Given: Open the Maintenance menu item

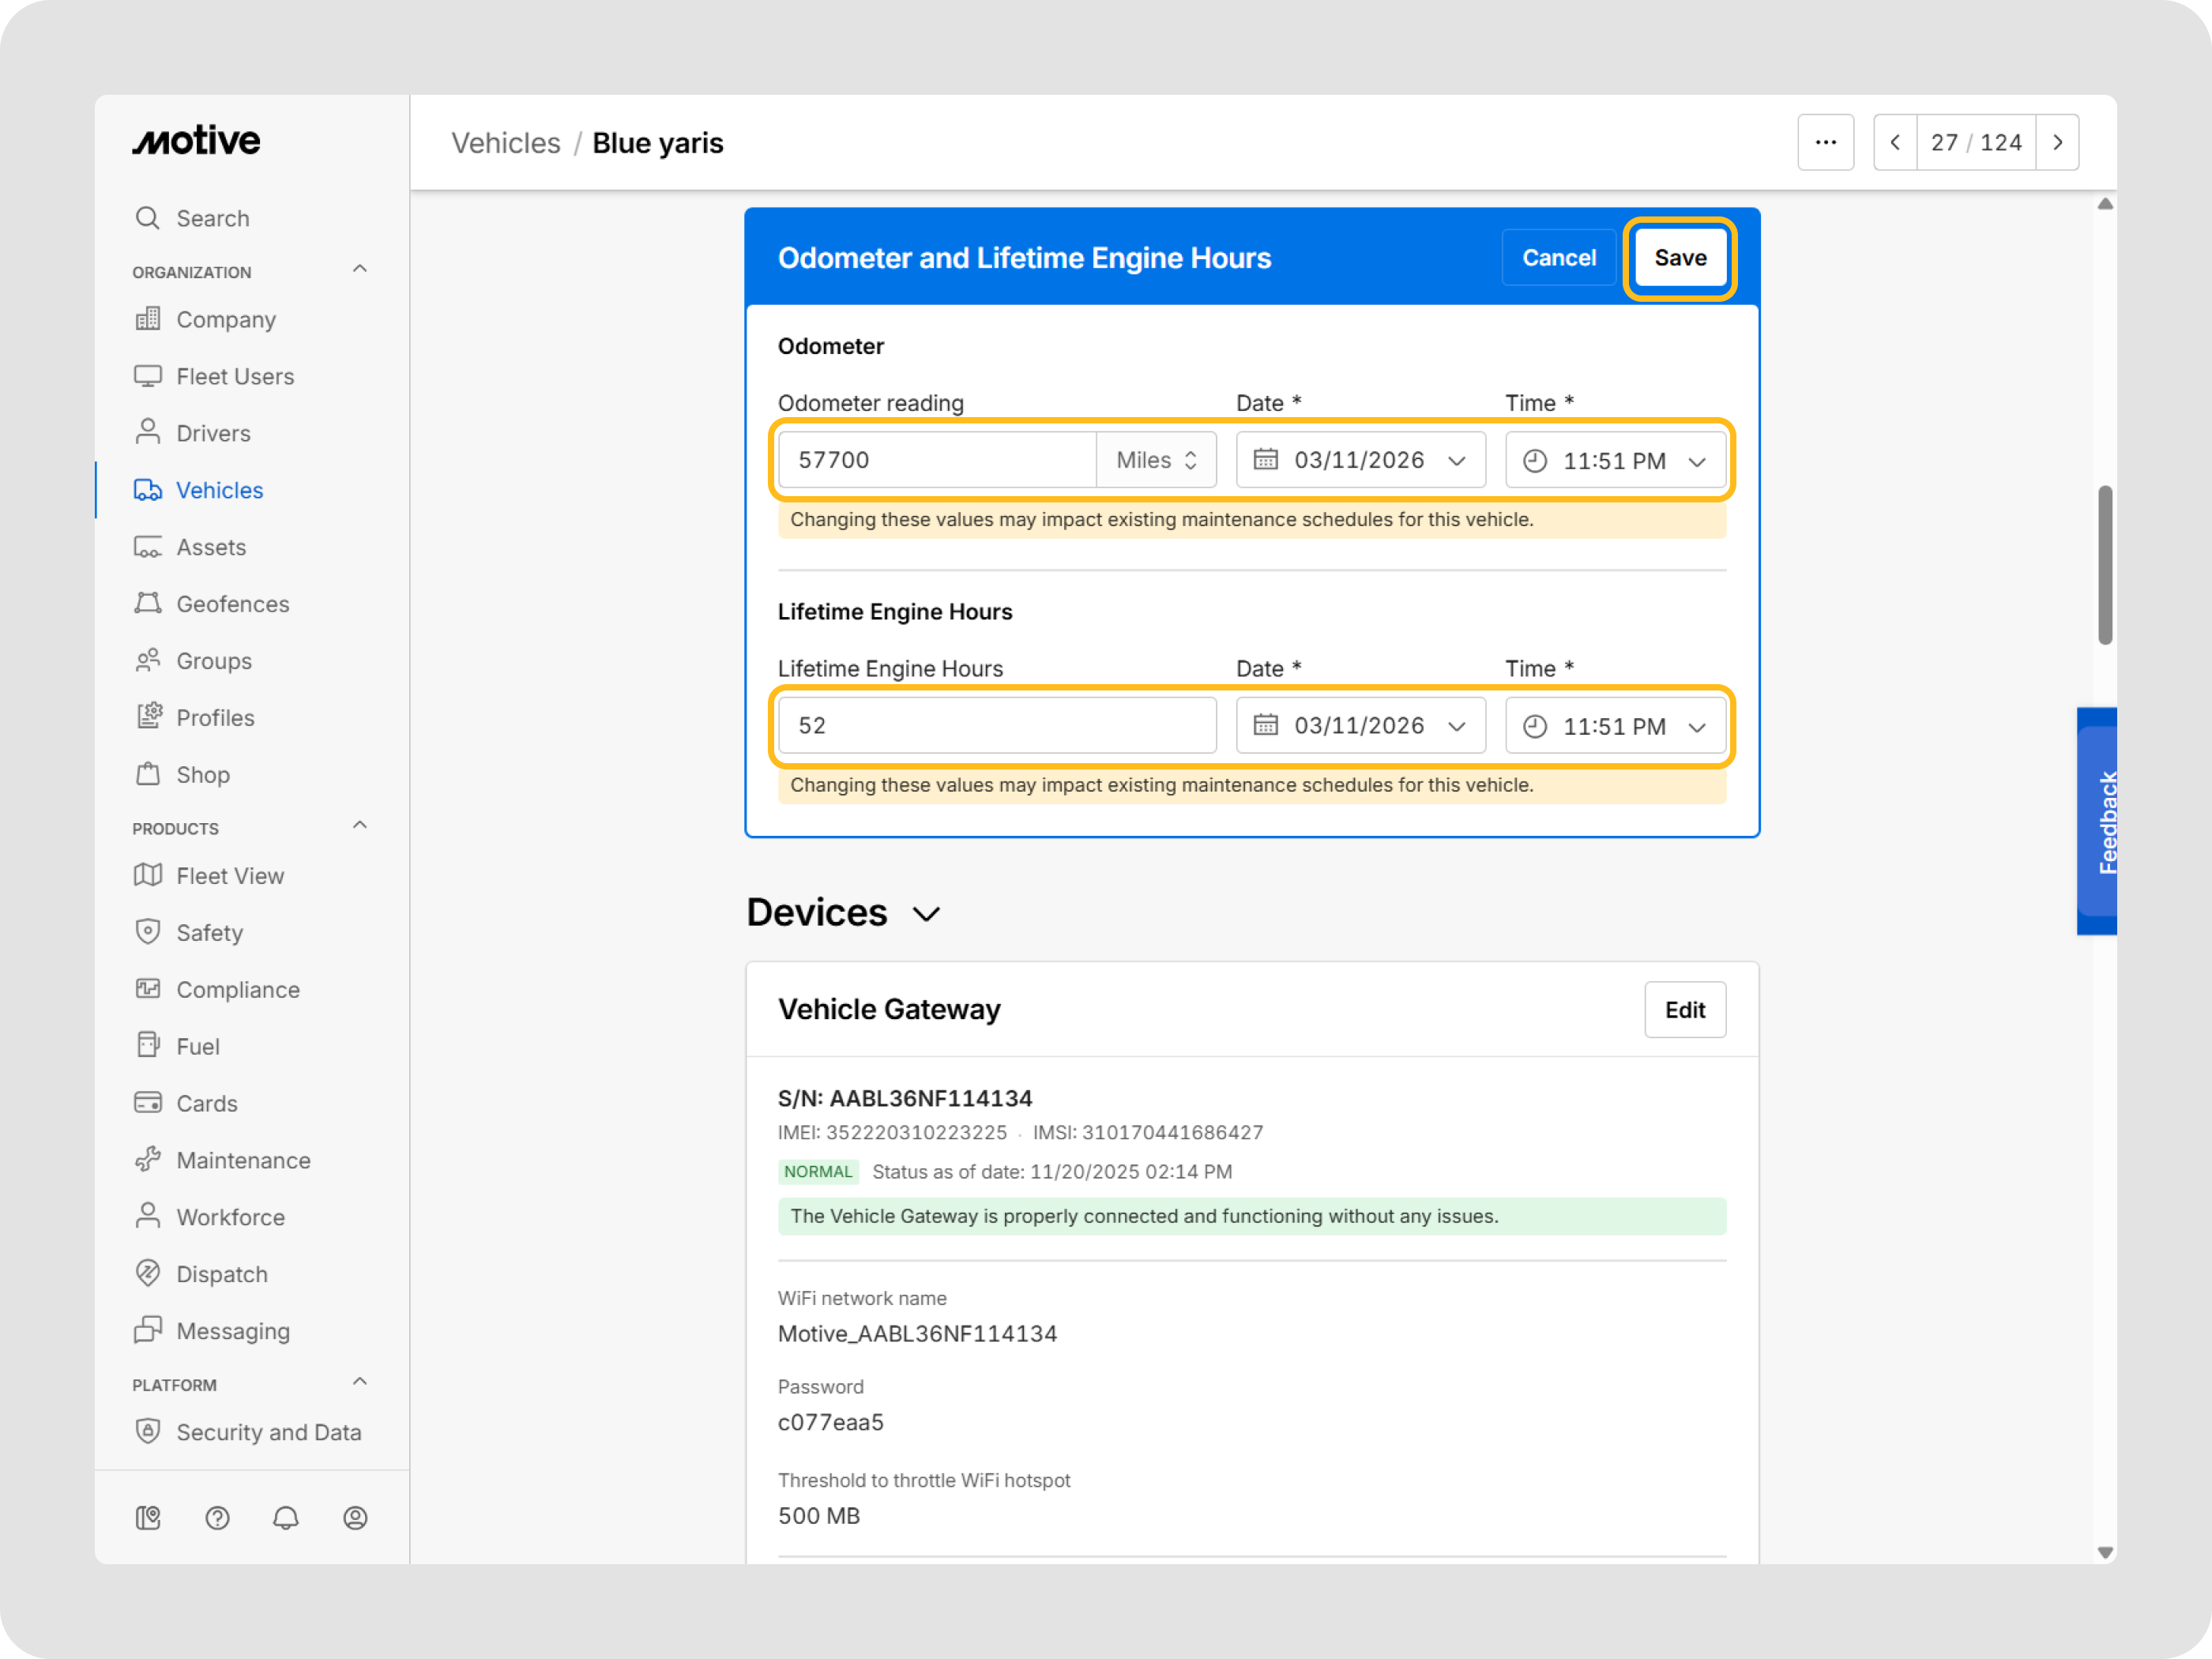Looking at the screenshot, I should (243, 1160).
